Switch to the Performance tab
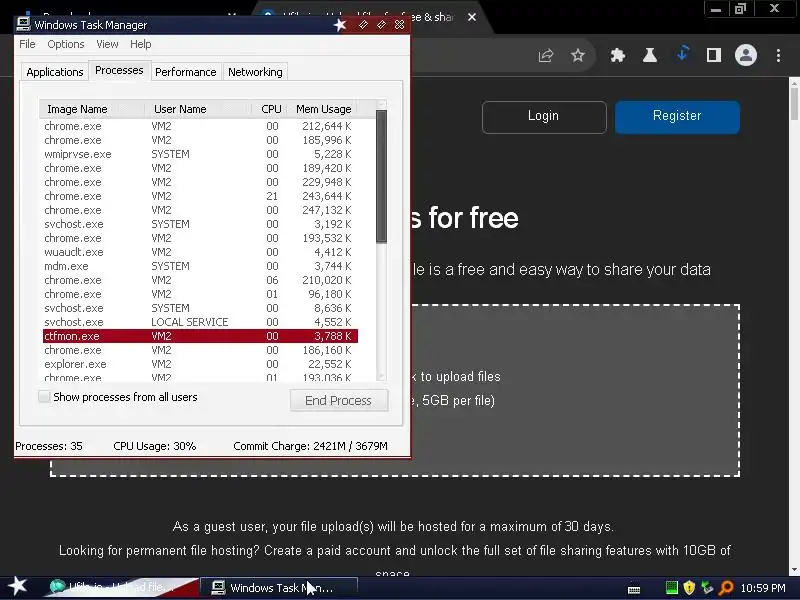 click(186, 72)
